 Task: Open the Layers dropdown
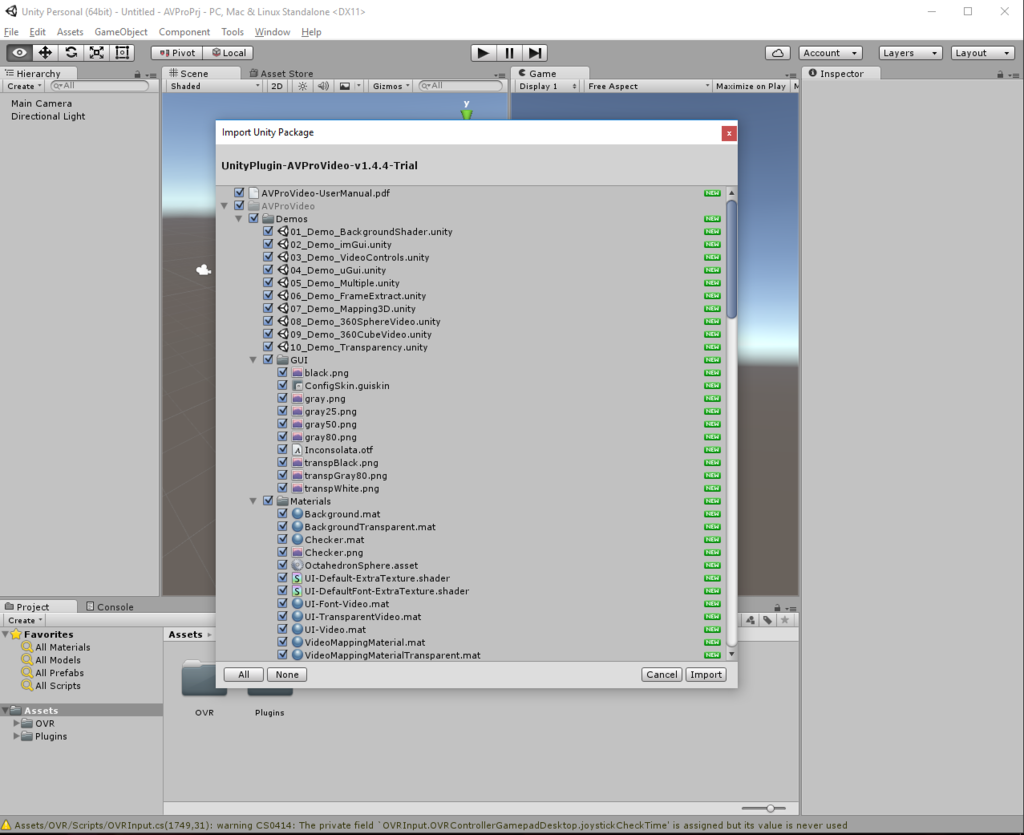click(910, 53)
